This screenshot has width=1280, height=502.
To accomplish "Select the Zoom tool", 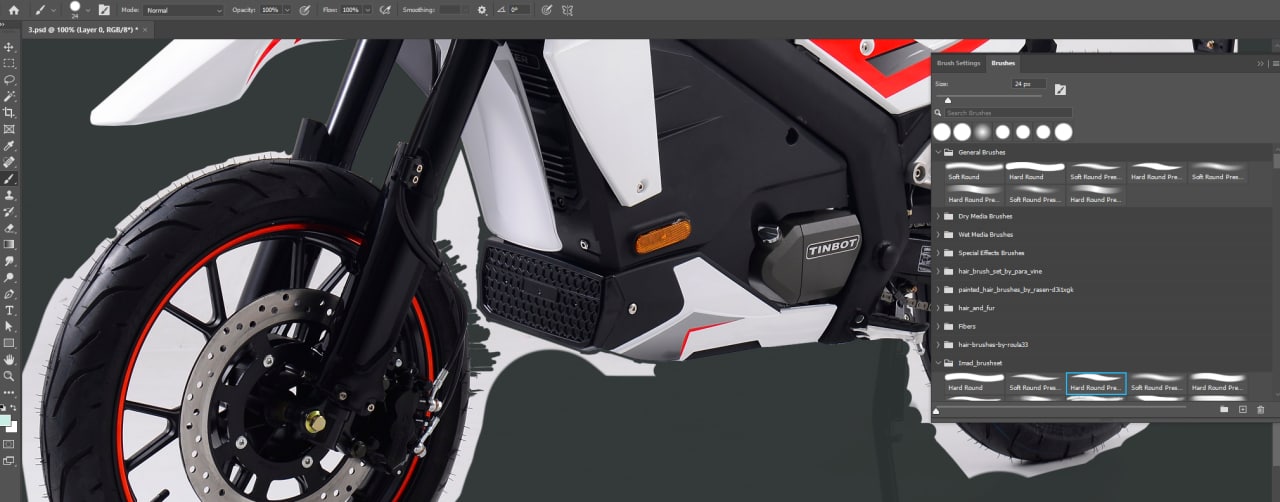I will pyautogui.click(x=9, y=376).
